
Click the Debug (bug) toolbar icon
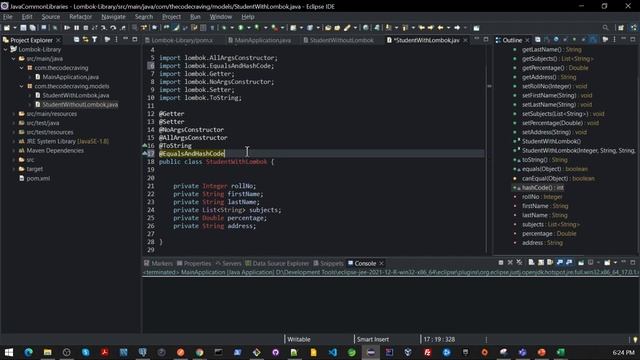pyautogui.click(x=224, y=28)
